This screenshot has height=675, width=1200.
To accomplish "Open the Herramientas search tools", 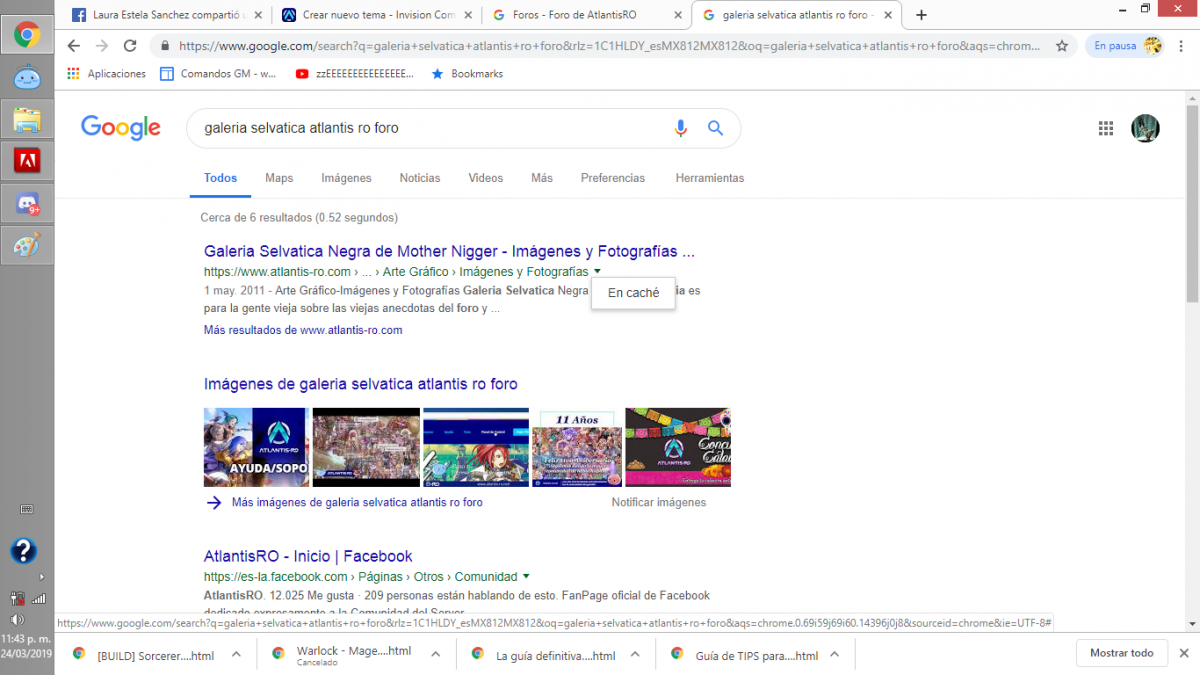I will tap(710, 178).
